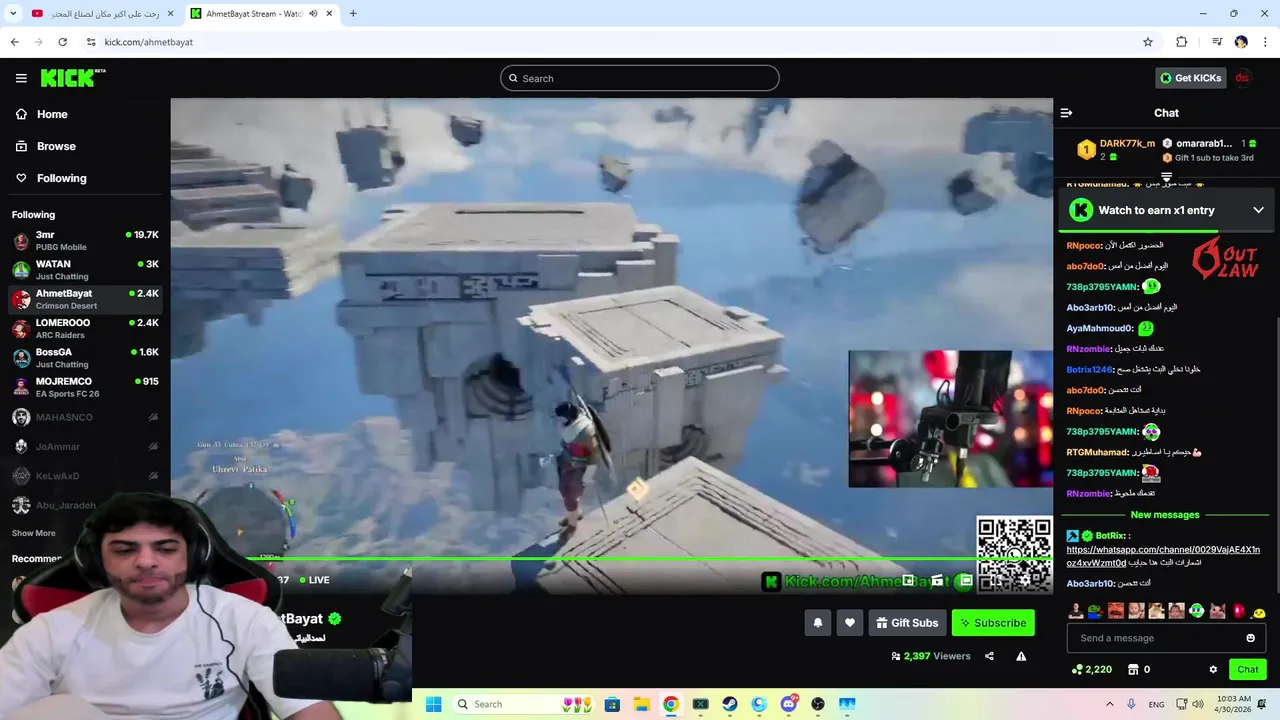Bookmark this page with the star
Viewport: 1280px width, 720px height.
(x=1148, y=42)
